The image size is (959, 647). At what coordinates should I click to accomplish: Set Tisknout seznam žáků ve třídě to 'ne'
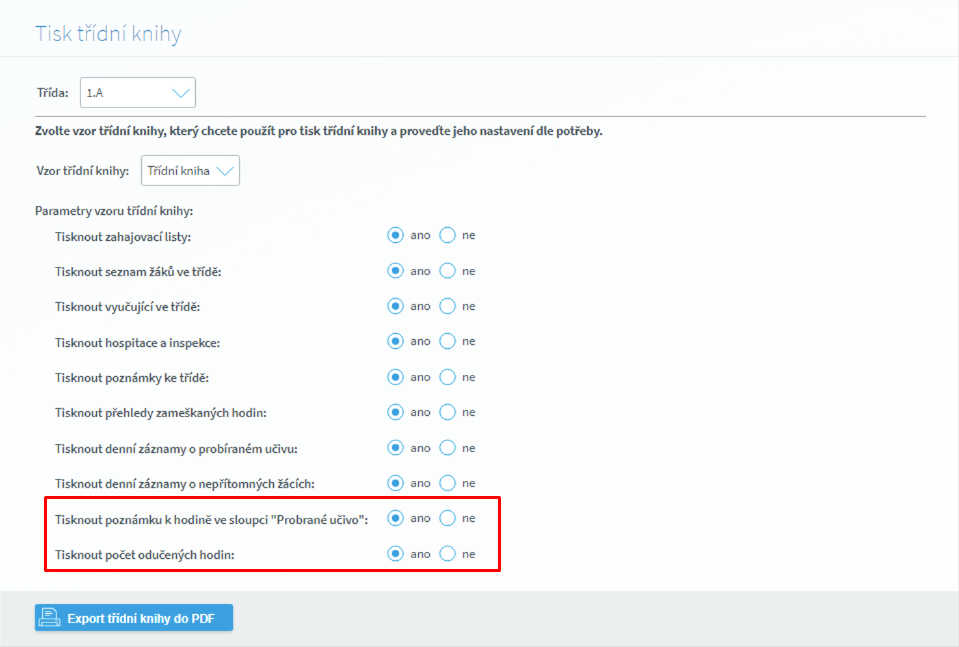pyautogui.click(x=448, y=271)
